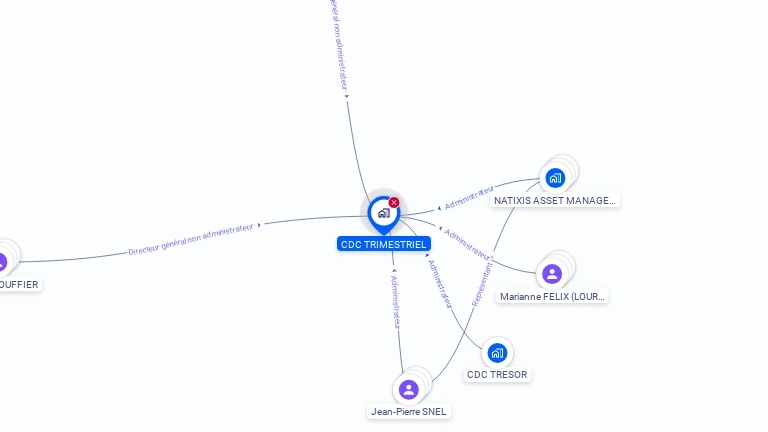768x432 pixels.
Task: Select the NATIXIS ASSET MANAGEMENT company node icon
Action: [x=555, y=178]
